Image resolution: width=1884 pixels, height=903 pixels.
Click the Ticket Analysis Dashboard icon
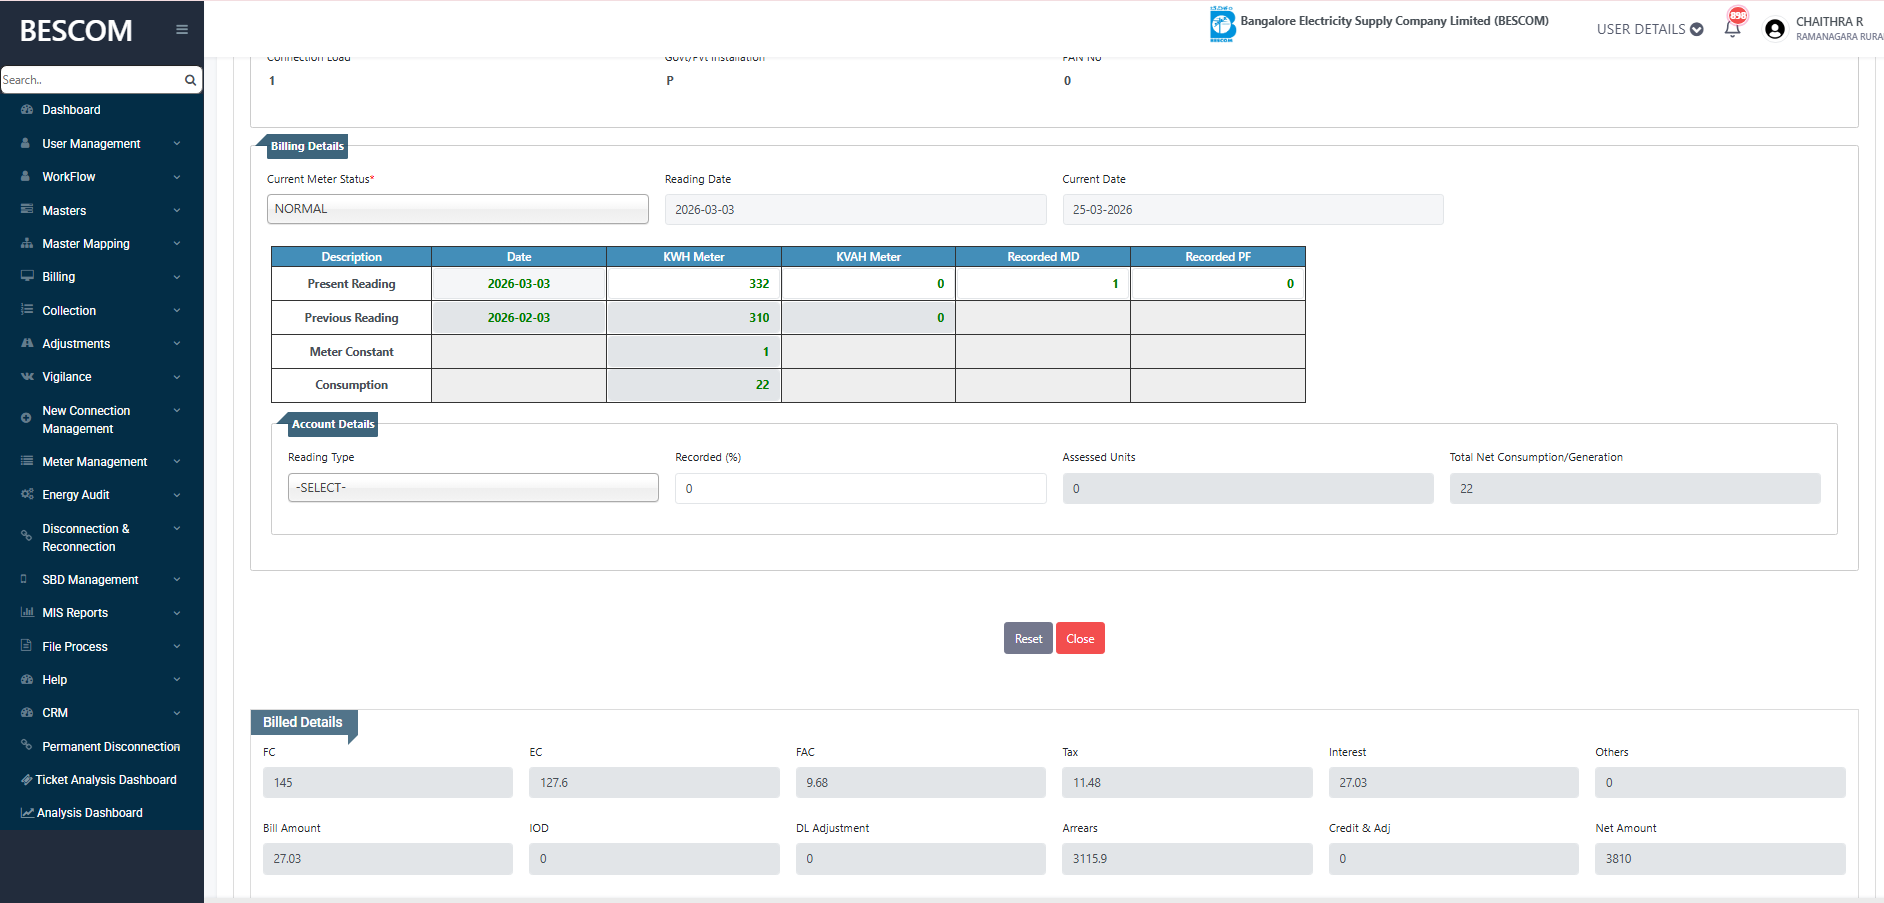(x=27, y=780)
